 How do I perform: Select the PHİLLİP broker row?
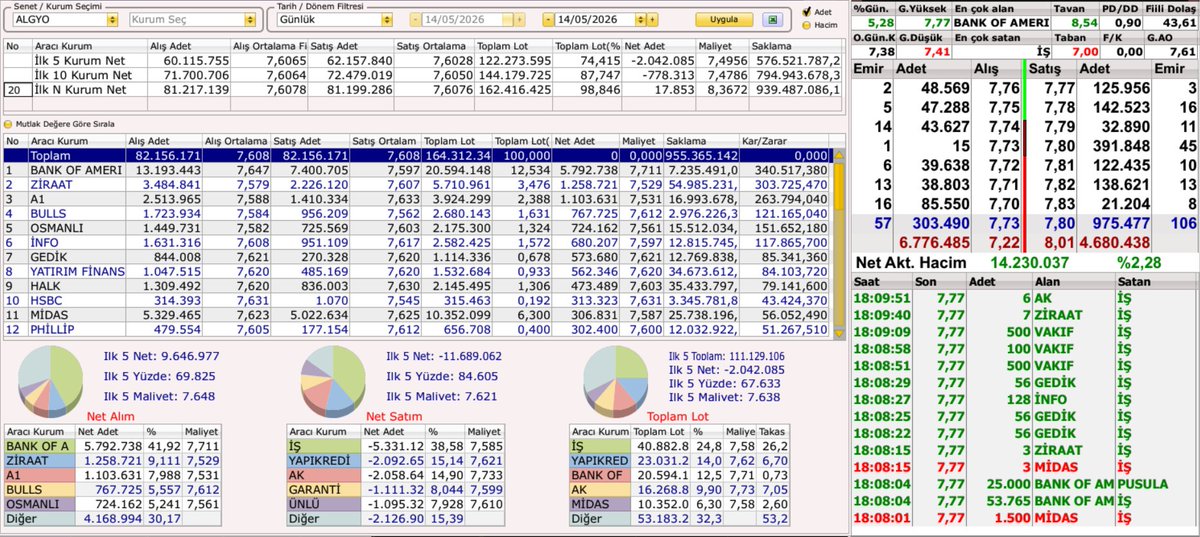(x=417, y=328)
